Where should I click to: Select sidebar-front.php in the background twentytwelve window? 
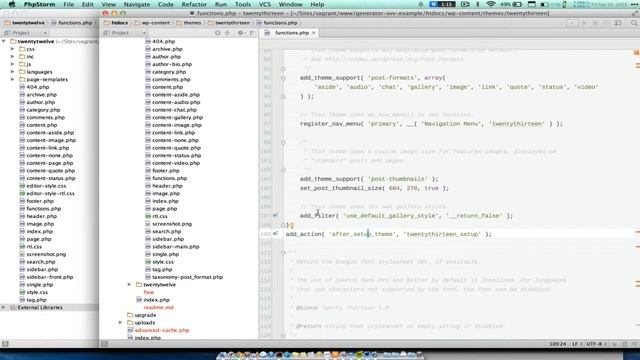(x=50, y=277)
